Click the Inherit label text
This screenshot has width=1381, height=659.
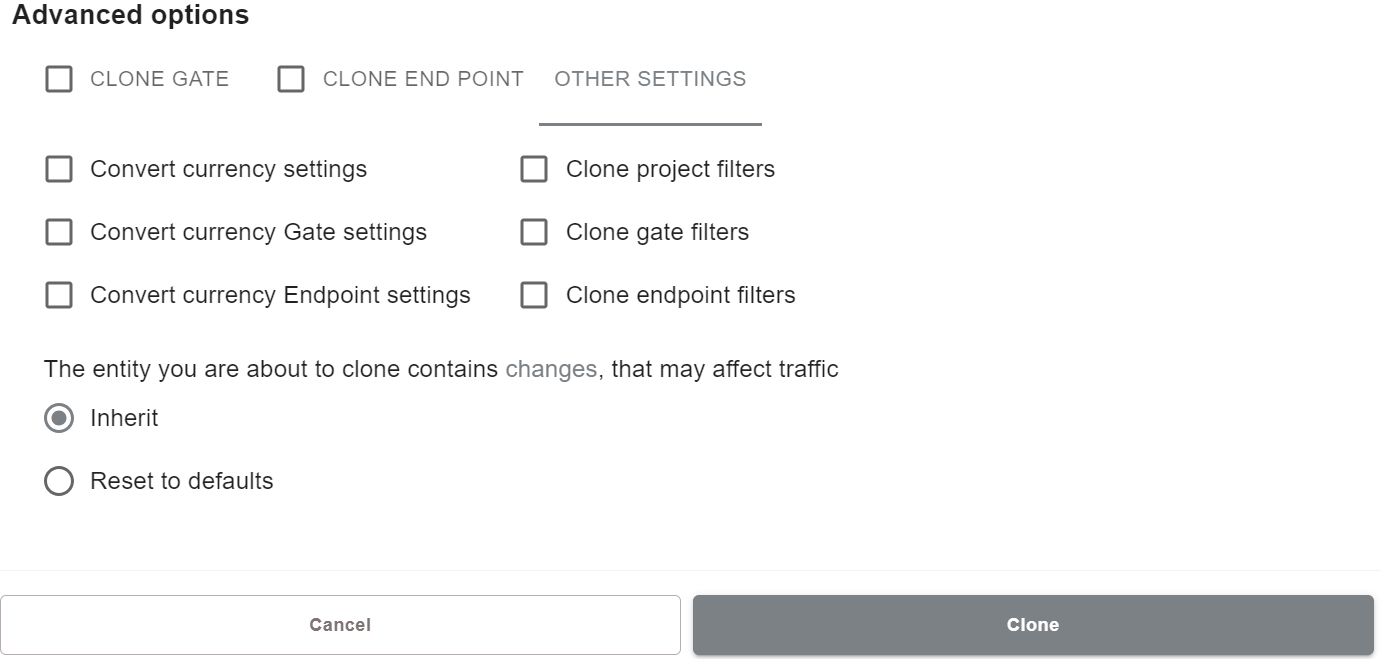[x=124, y=418]
